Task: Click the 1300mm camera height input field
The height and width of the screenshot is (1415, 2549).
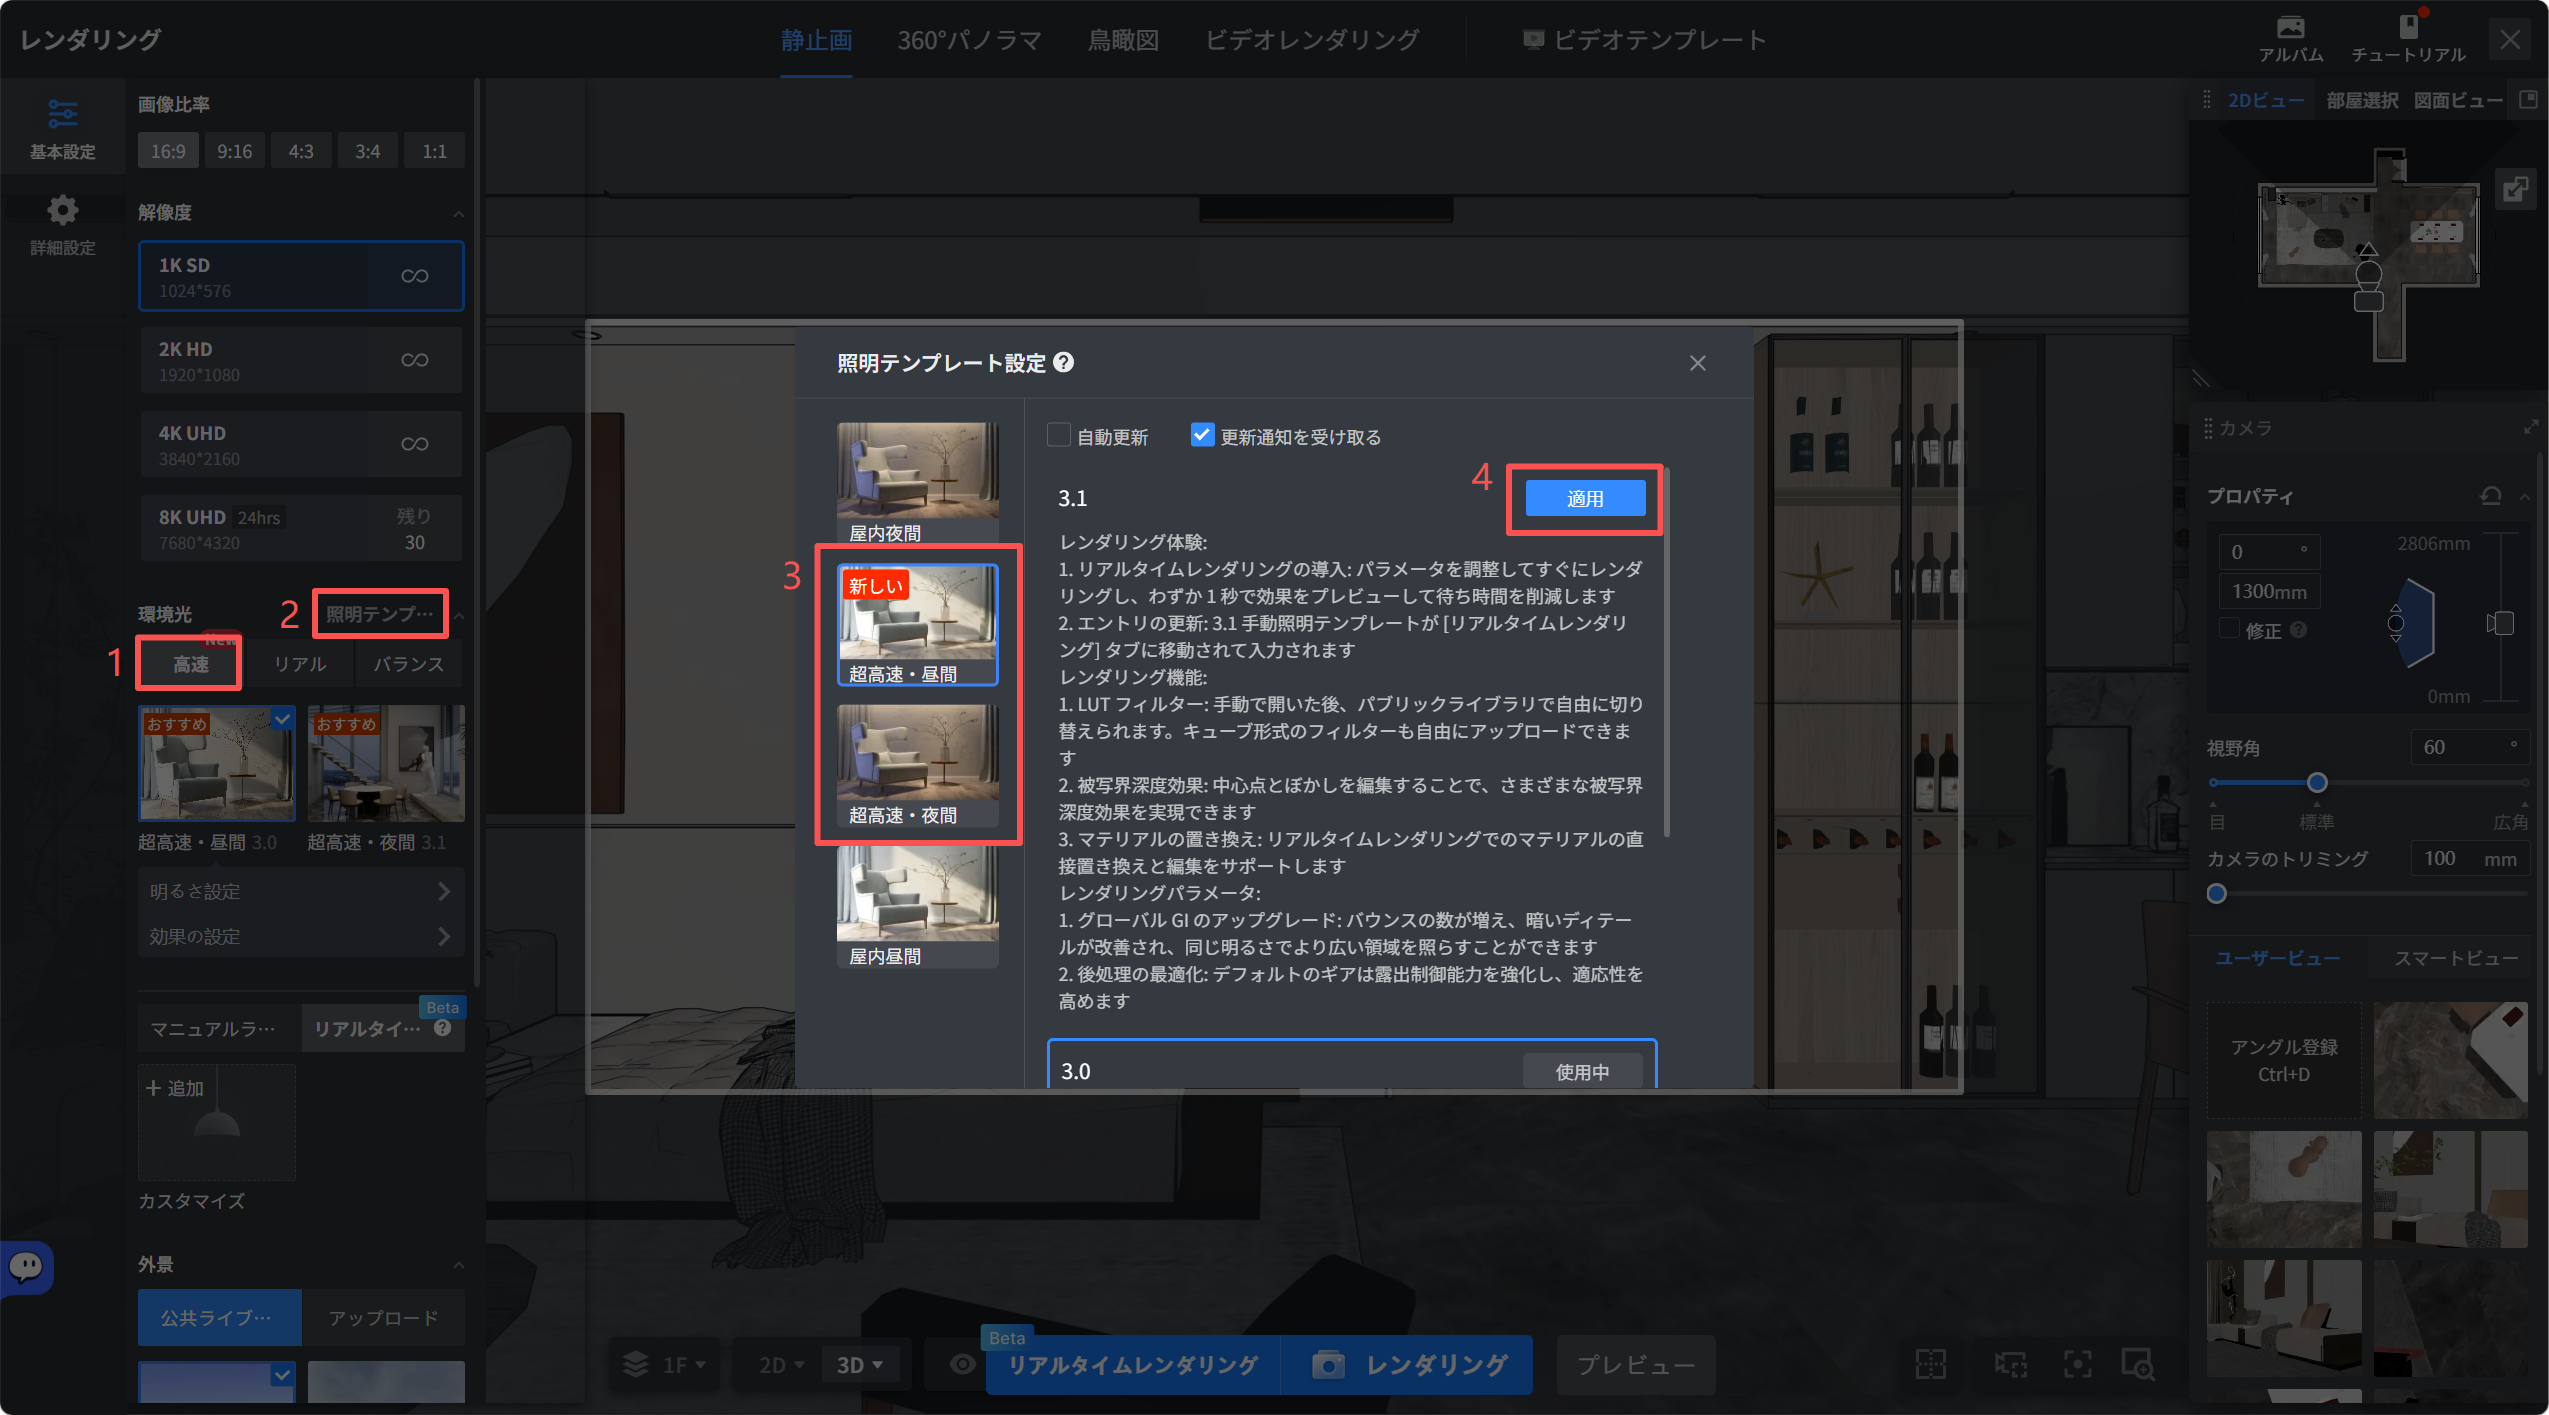Action: tap(2269, 591)
